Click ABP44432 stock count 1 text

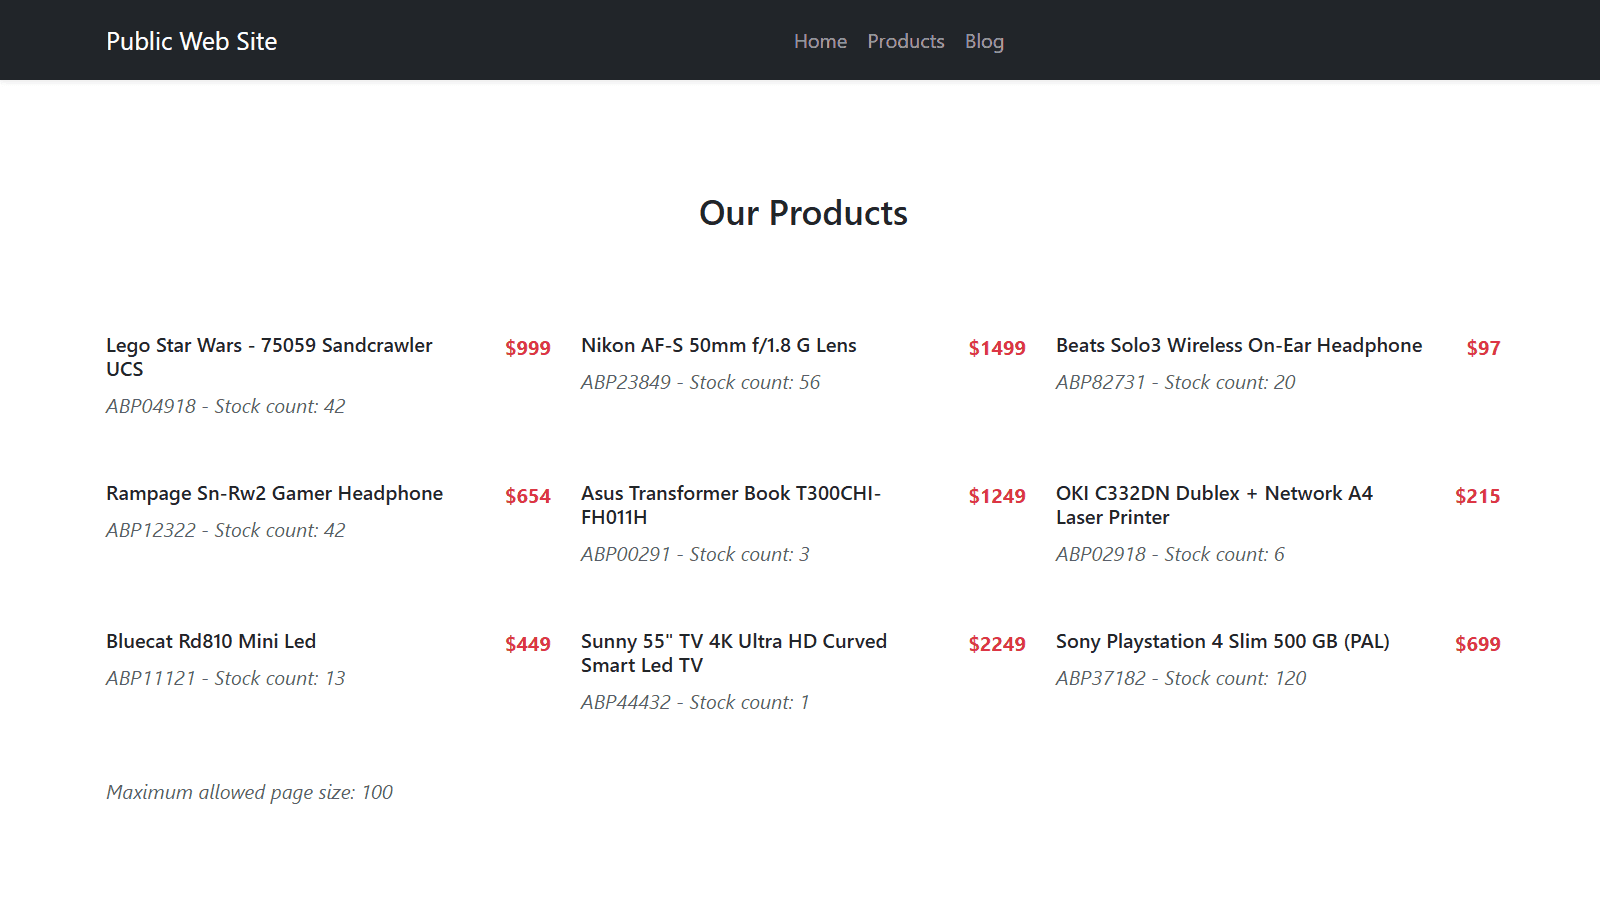pos(695,702)
